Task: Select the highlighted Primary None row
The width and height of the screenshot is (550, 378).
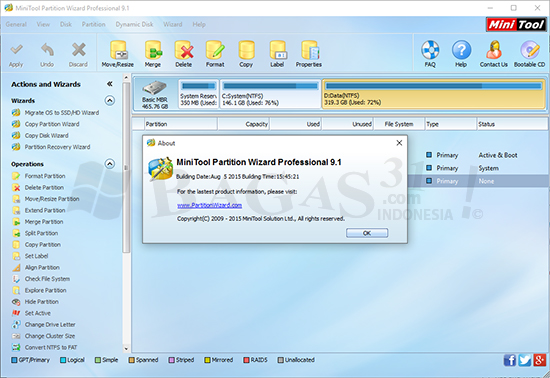Action: pyautogui.click(x=478, y=181)
